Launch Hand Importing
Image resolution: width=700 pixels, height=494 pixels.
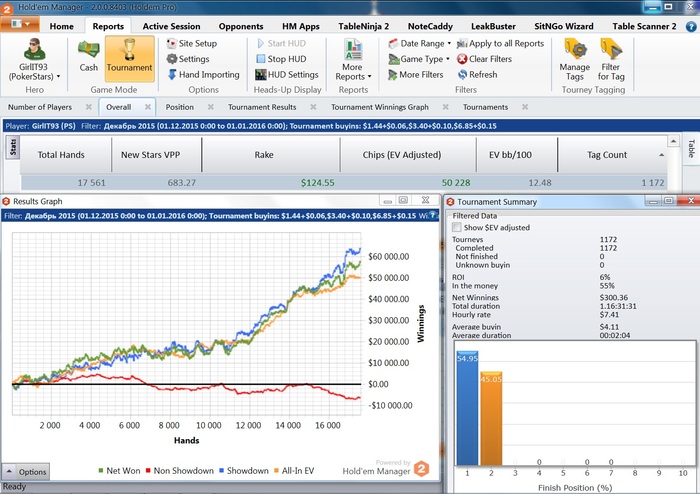pyautogui.click(x=204, y=75)
